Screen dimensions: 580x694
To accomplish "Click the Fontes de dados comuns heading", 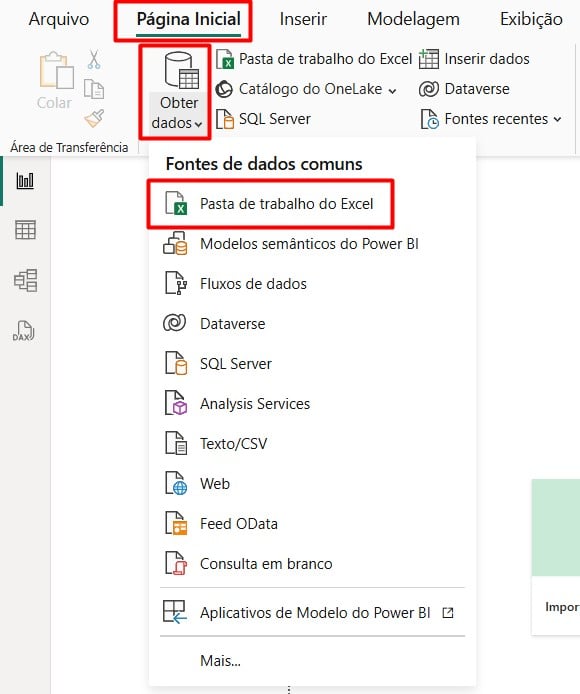I will click(x=264, y=164).
